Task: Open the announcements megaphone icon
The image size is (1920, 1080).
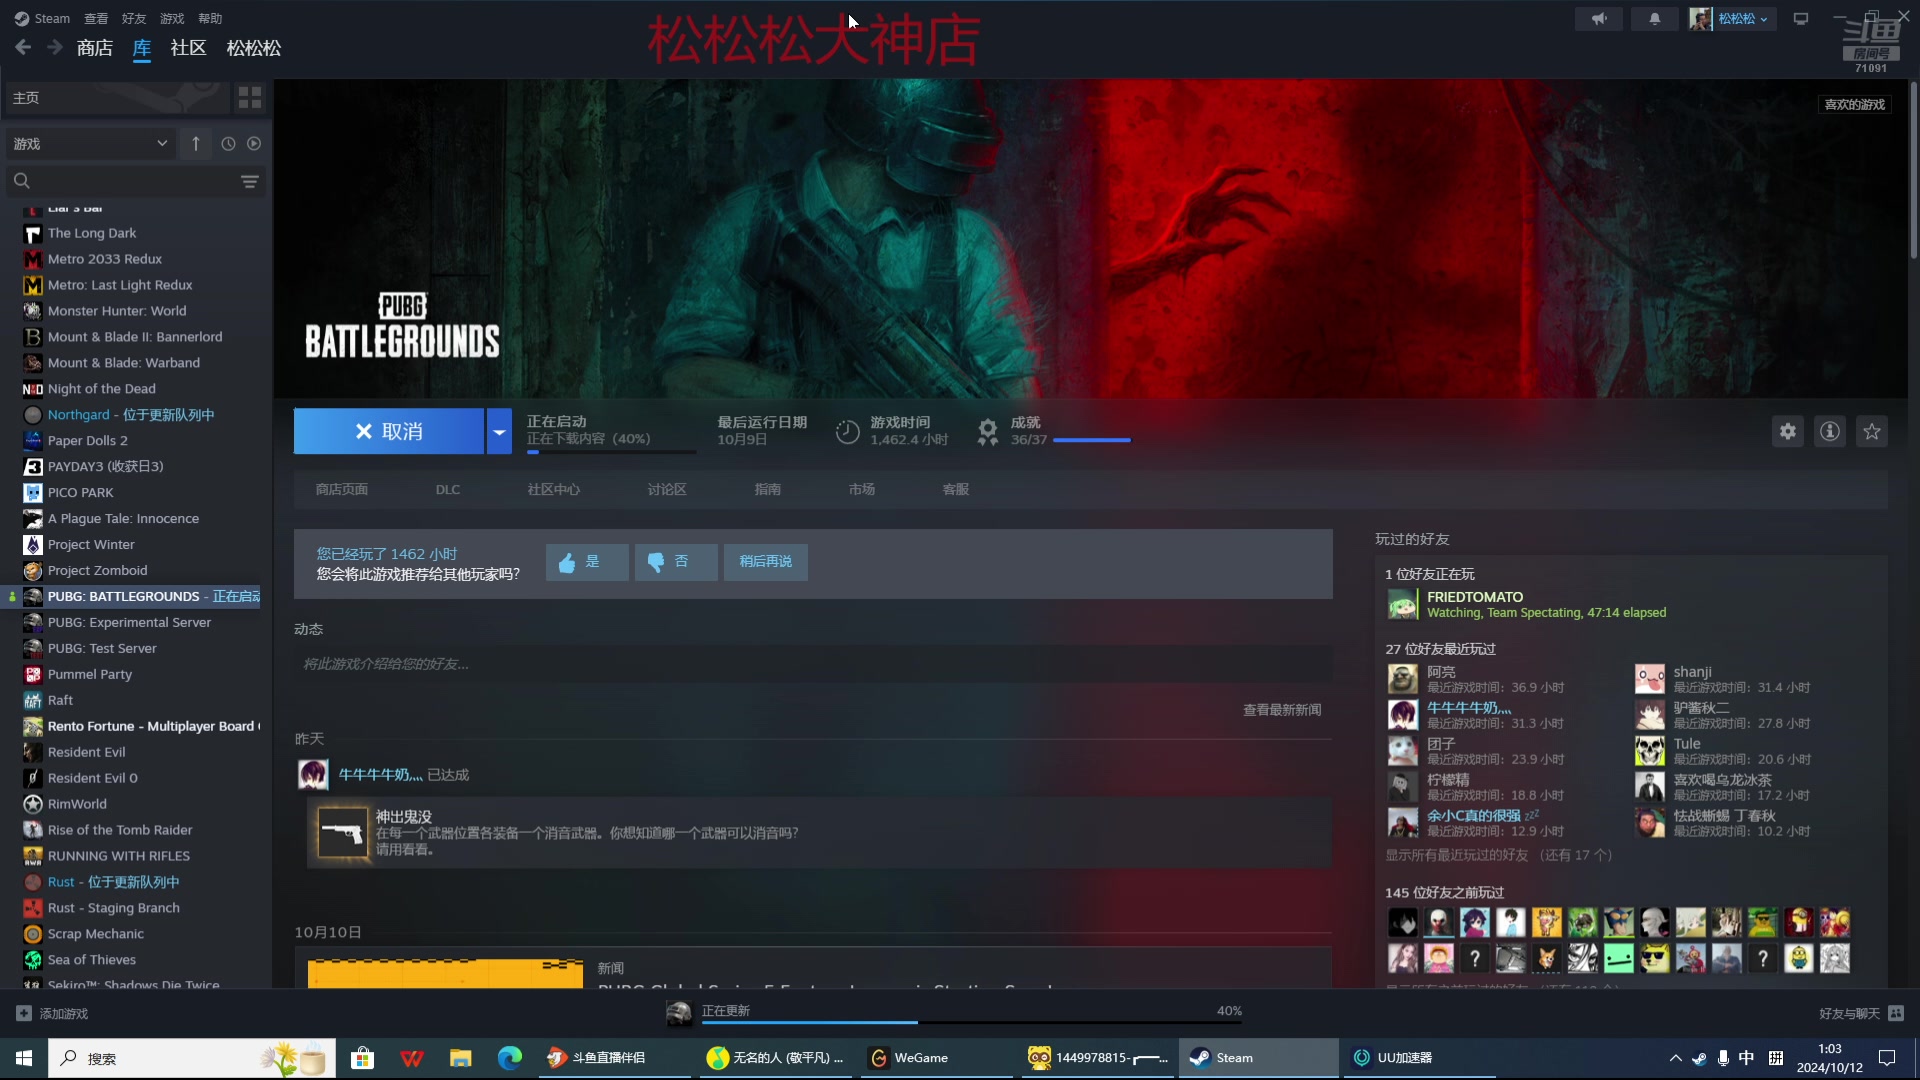Action: click(x=1599, y=19)
